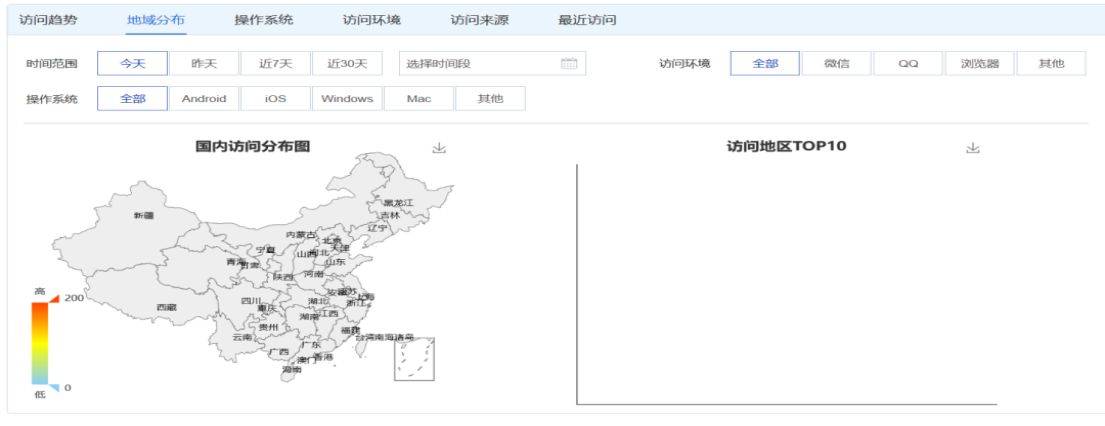Open calendar icon in 选择时间段 field

(569, 63)
